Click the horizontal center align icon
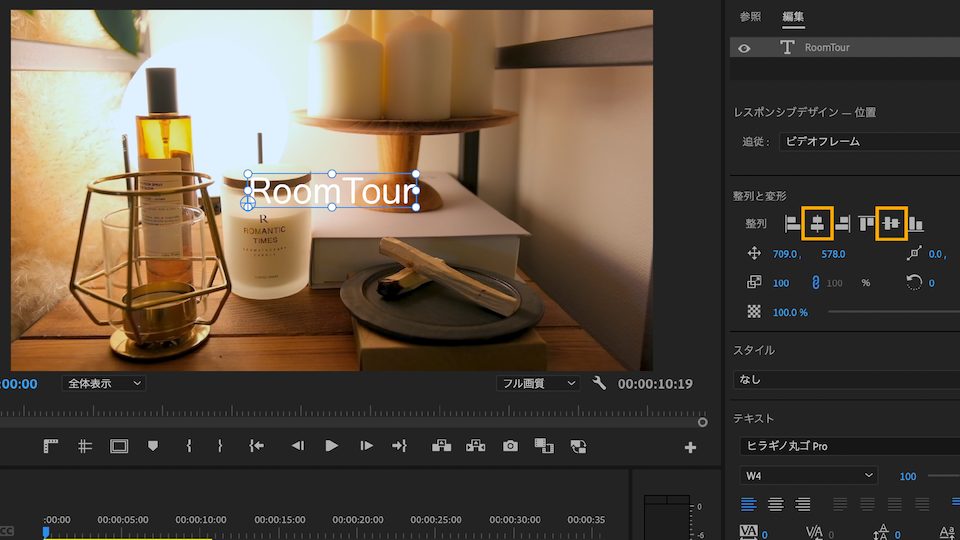The height and width of the screenshot is (540, 960). pos(818,224)
